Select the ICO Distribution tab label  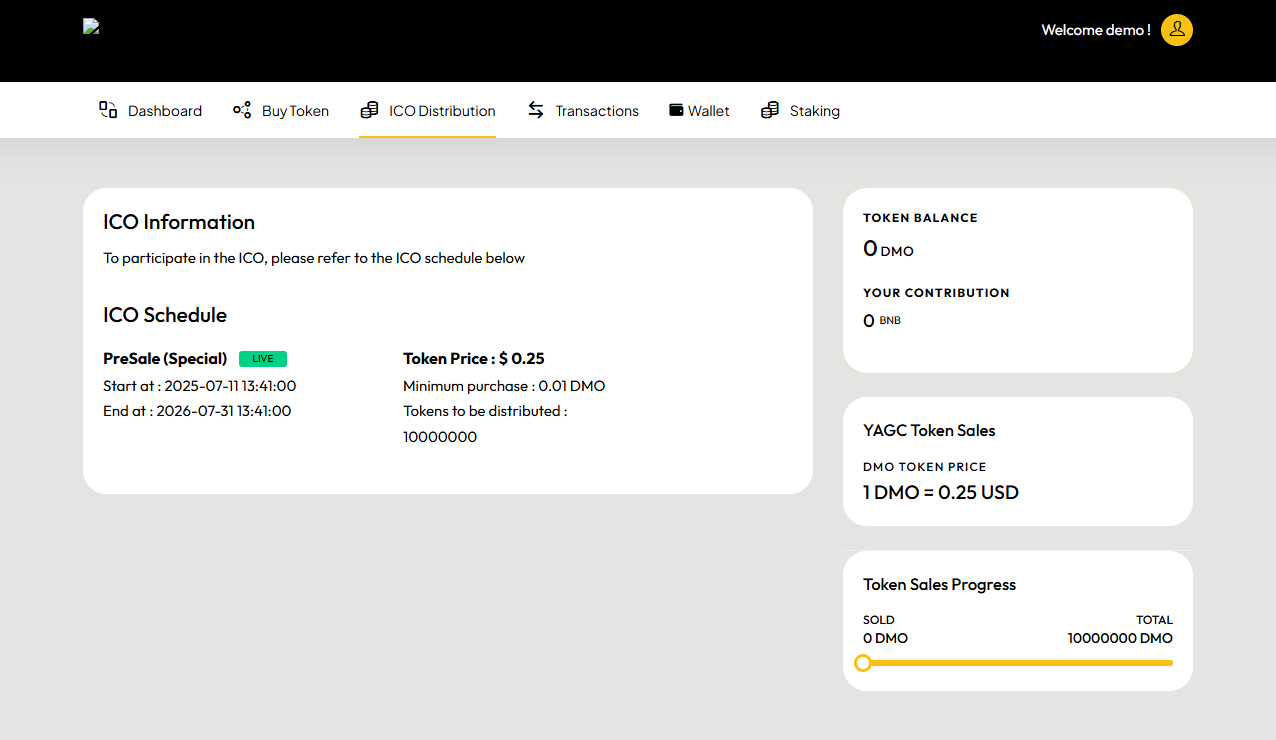point(442,111)
